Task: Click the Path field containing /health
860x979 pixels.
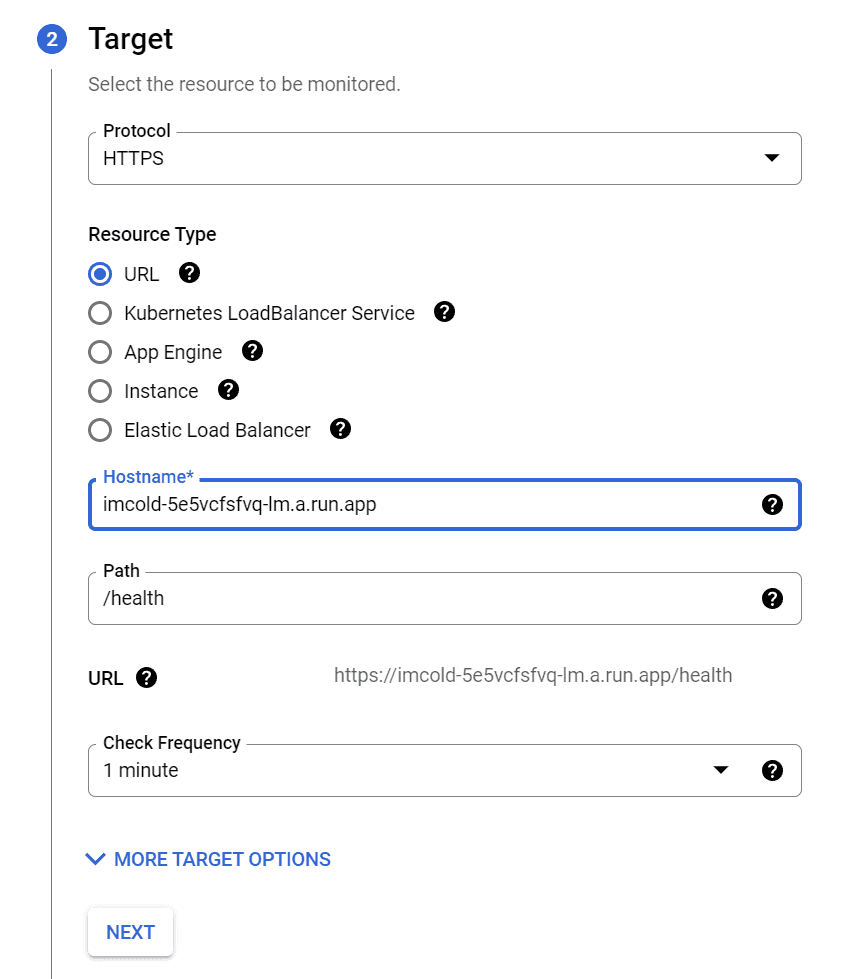Action: (420, 598)
